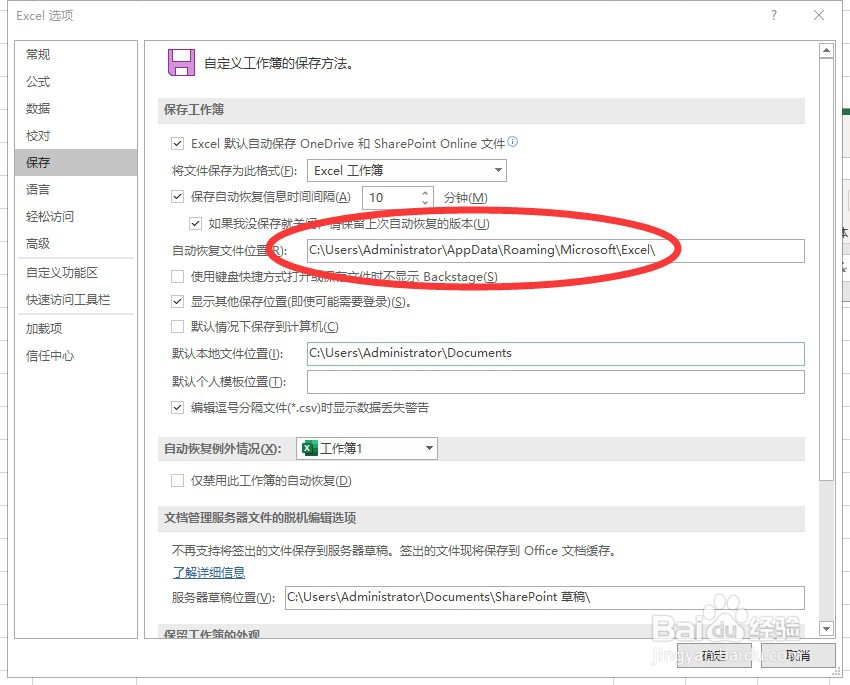Click the empty 默认个人模板位置 field
This screenshot has height=685, width=850.
point(556,382)
